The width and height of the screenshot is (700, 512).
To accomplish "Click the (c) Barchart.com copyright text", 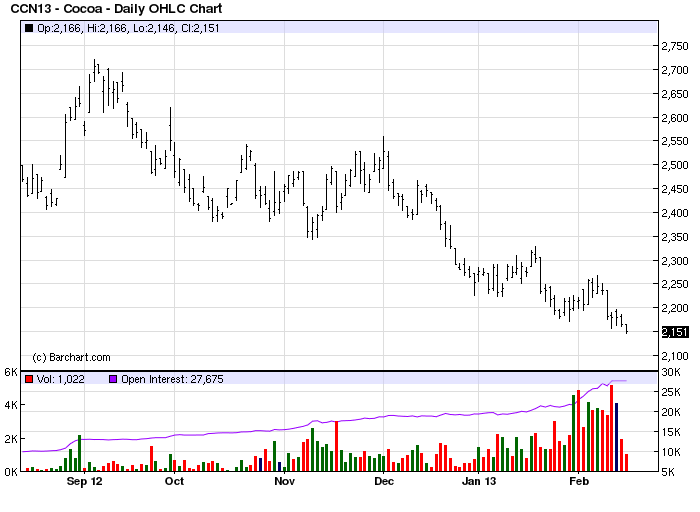I will [x=71, y=357].
